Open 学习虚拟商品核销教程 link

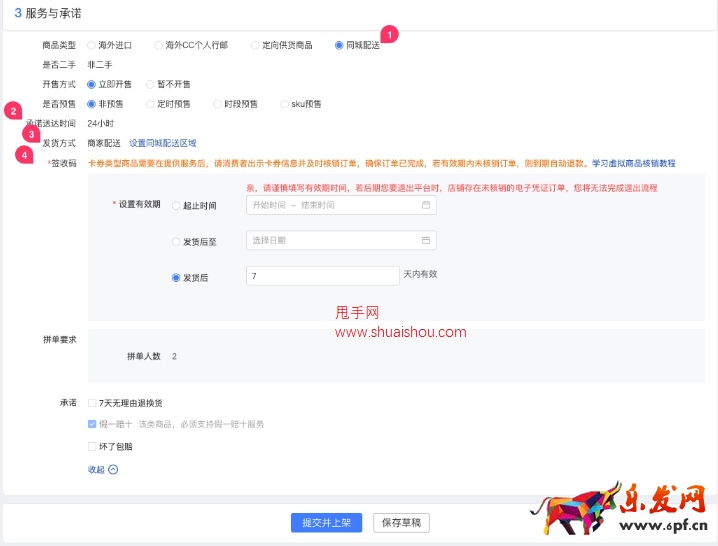coord(634,163)
